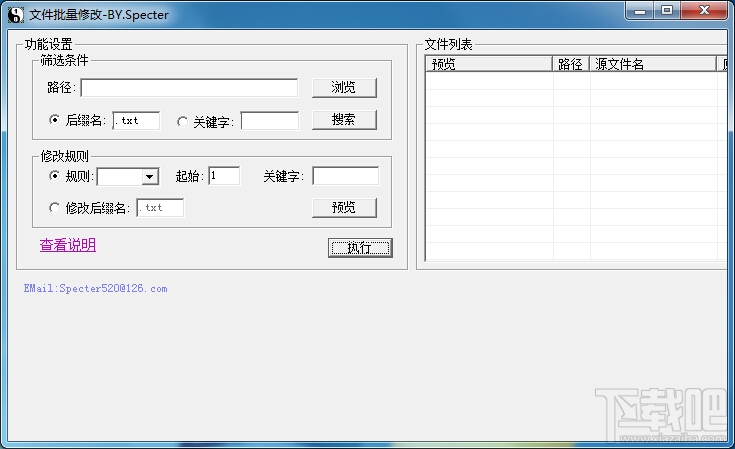Choose the 规则 radio option
The image size is (735, 449).
(x=54, y=176)
